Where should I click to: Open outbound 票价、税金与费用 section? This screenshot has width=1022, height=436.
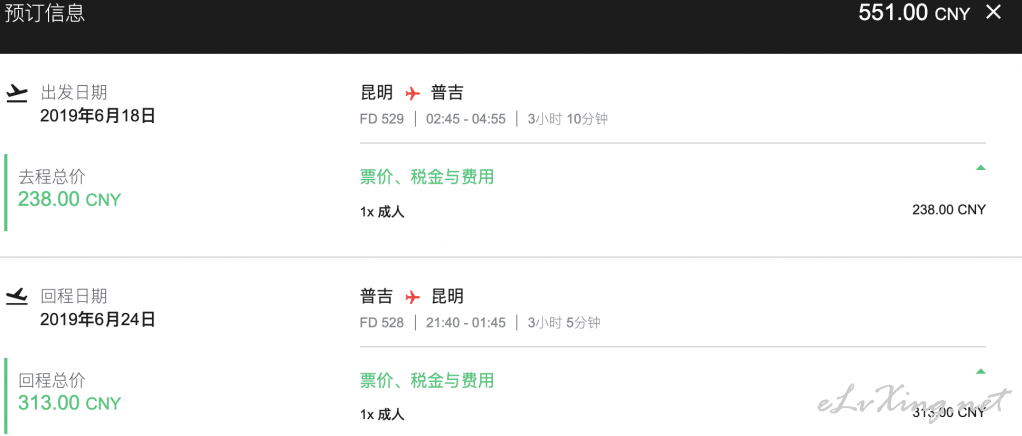[427, 176]
